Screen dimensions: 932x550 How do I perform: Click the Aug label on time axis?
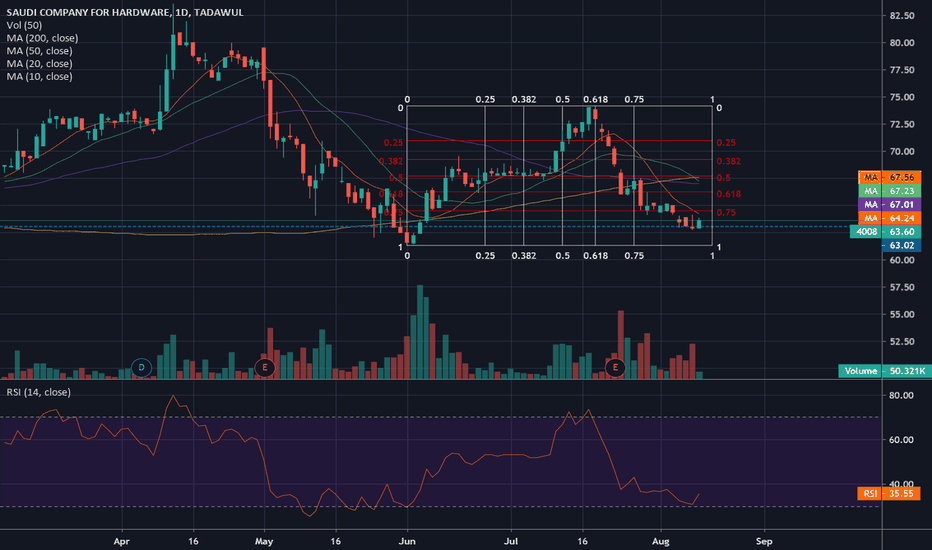pos(660,541)
